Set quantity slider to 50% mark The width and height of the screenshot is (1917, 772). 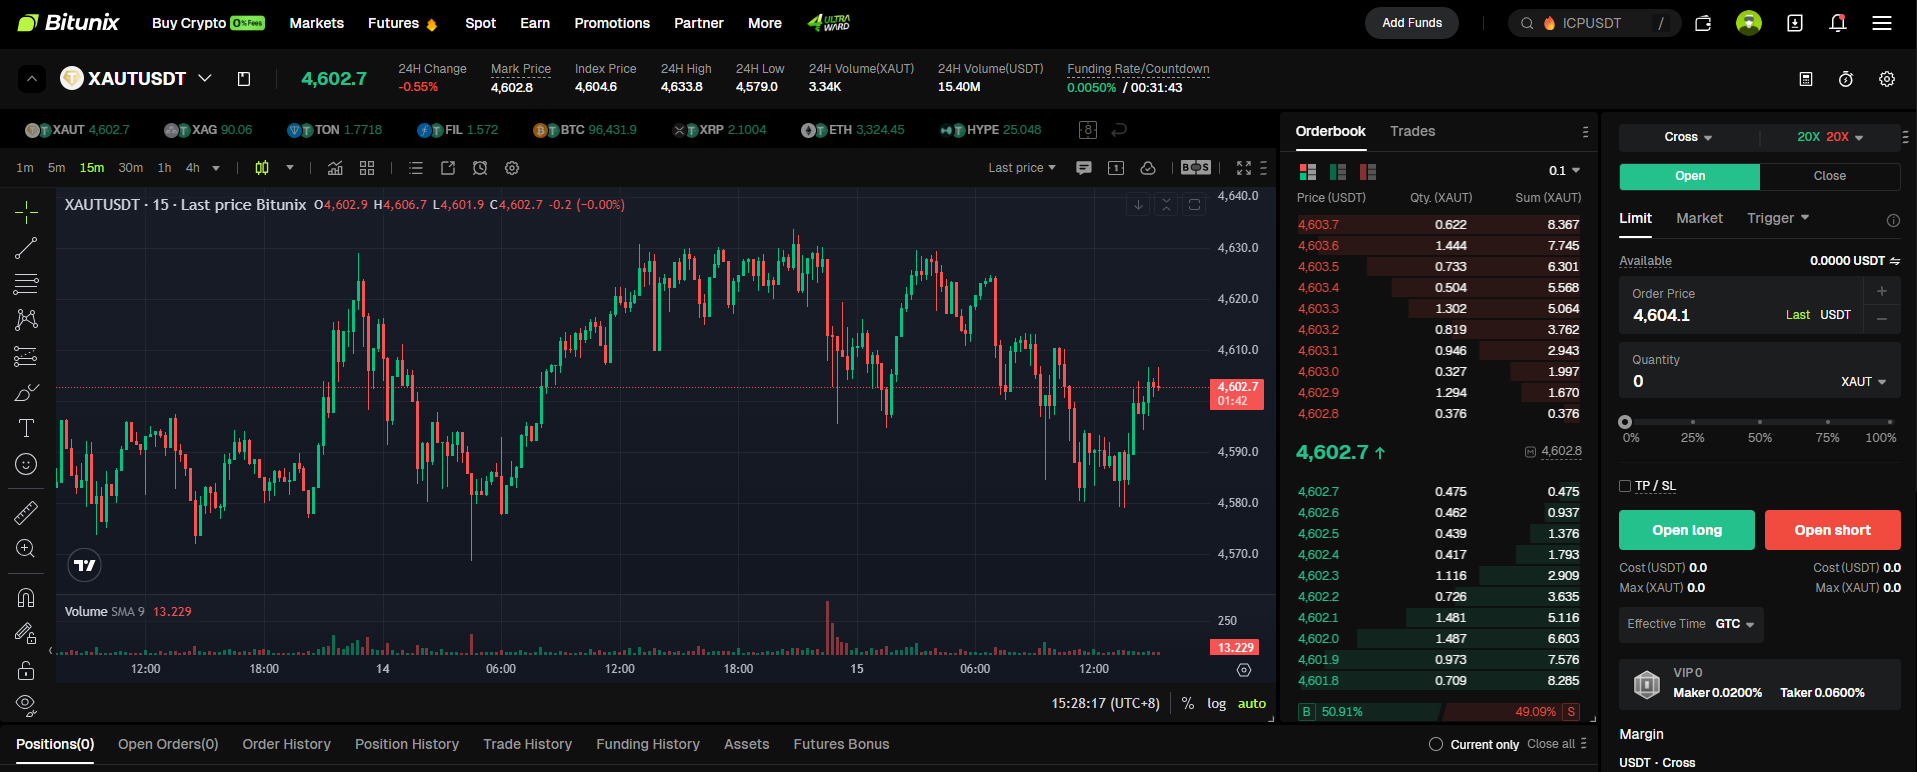pyautogui.click(x=1760, y=422)
